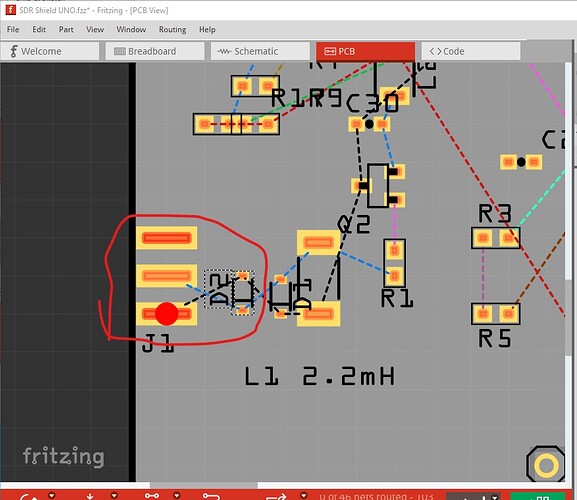The height and width of the screenshot is (500, 577).
Task: Click the green Fabricate button
Action: point(538,496)
